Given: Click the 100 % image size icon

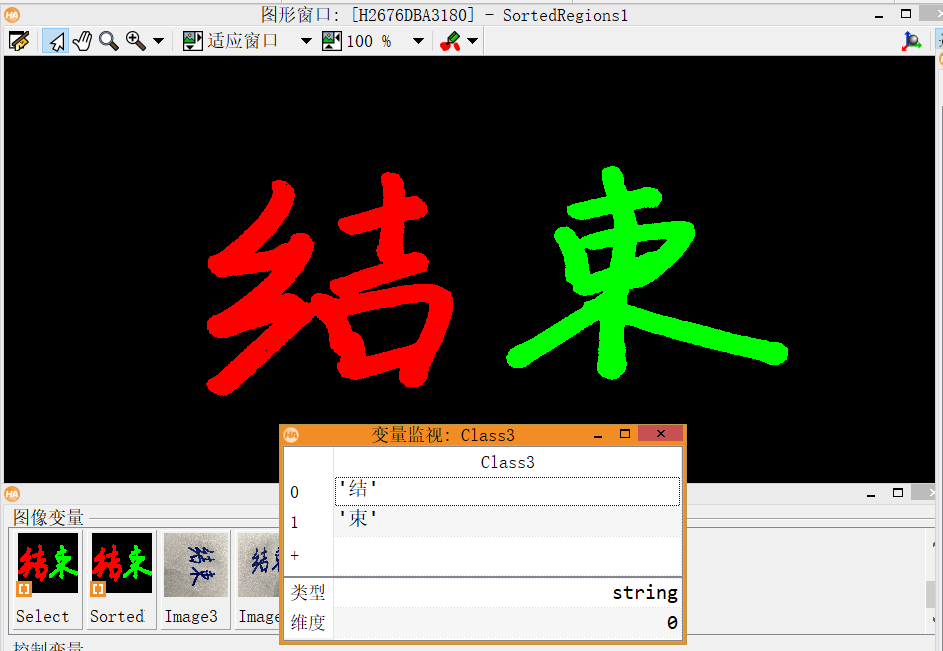Looking at the screenshot, I should [x=332, y=41].
